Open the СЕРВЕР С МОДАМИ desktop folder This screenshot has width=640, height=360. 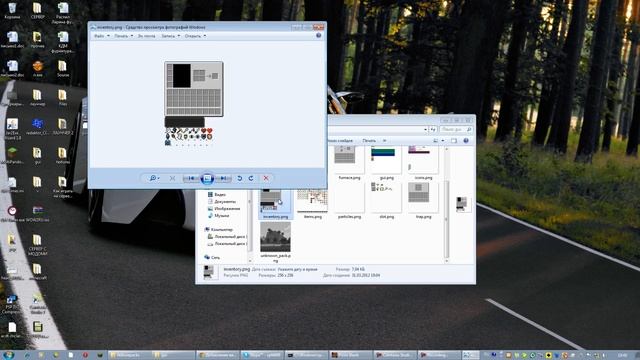[37, 245]
